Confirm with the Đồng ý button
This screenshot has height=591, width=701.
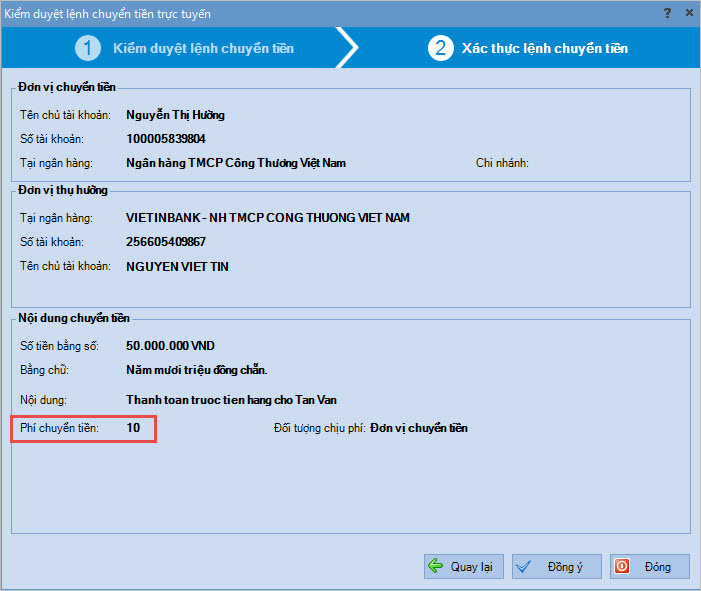coord(557,567)
